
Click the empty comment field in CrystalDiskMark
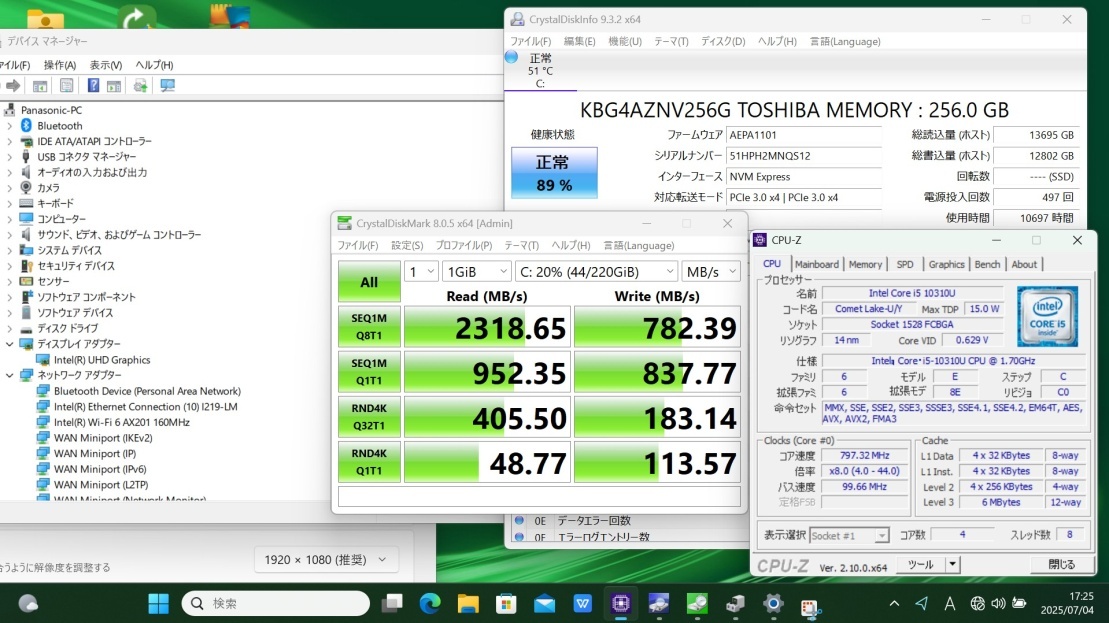click(x=539, y=496)
